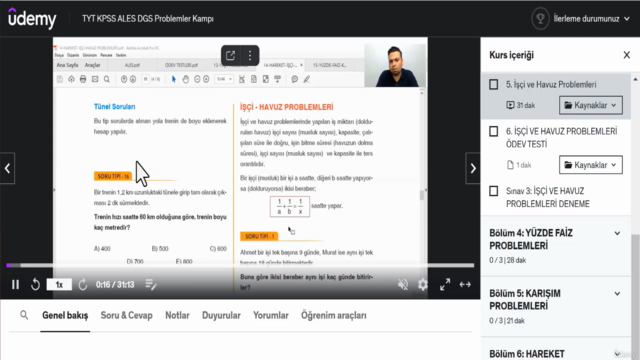Open the TYT KPSS ALES DGS Problemler Kampı link
The height and width of the screenshot is (360, 640).
pyautogui.click(x=148, y=19)
